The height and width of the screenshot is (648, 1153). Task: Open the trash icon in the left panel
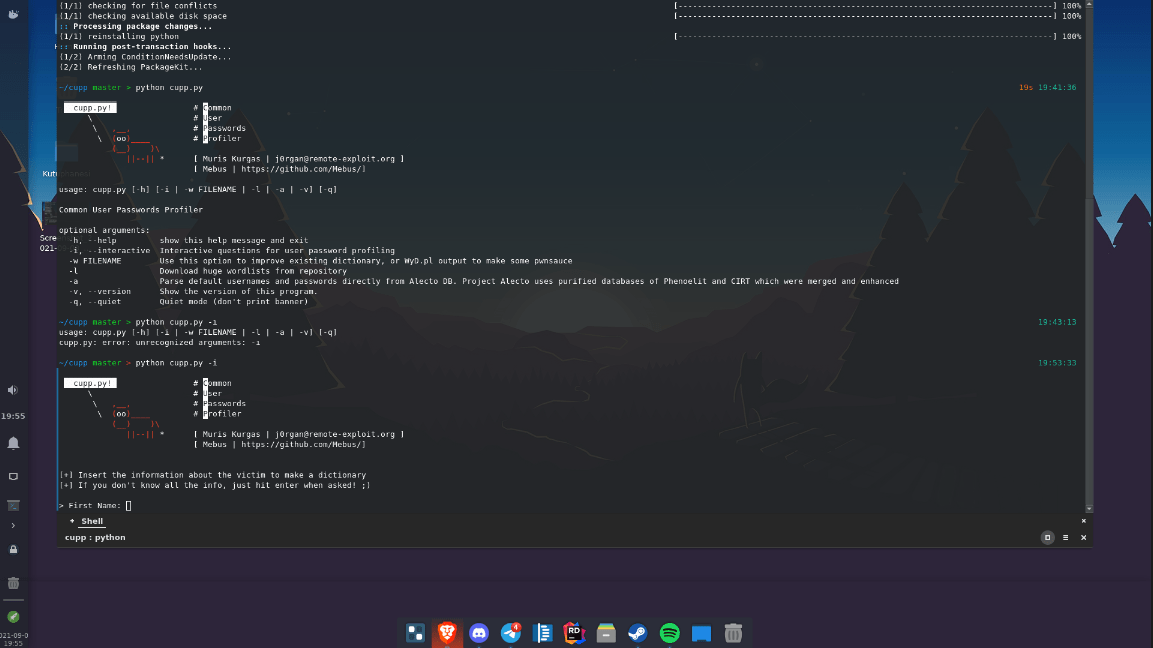(13, 583)
